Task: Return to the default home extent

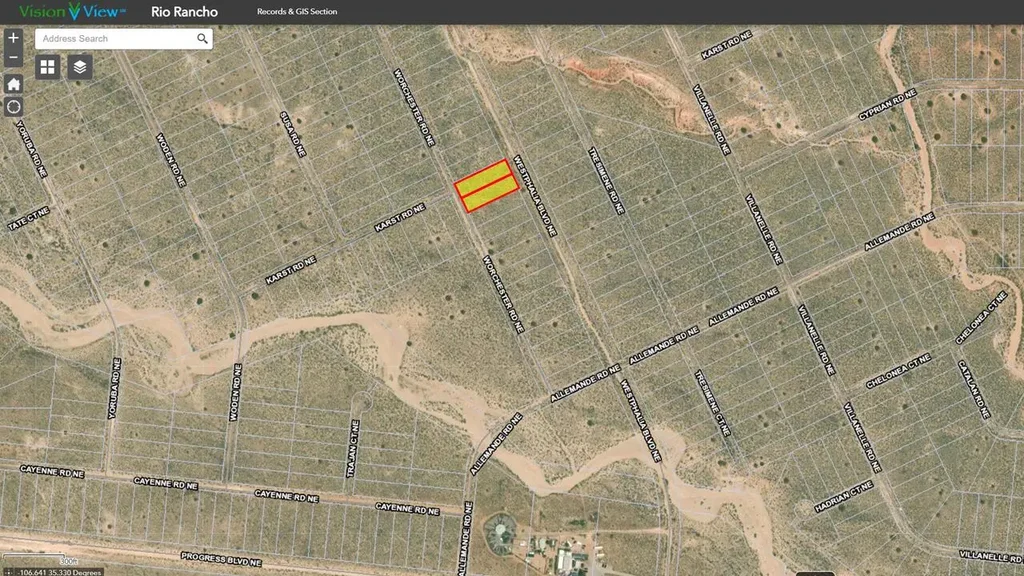Action: click(13, 84)
